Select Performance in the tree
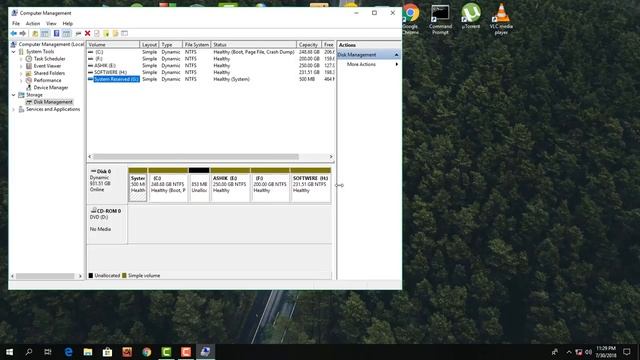640x360 pixels. tap(47, 80)
